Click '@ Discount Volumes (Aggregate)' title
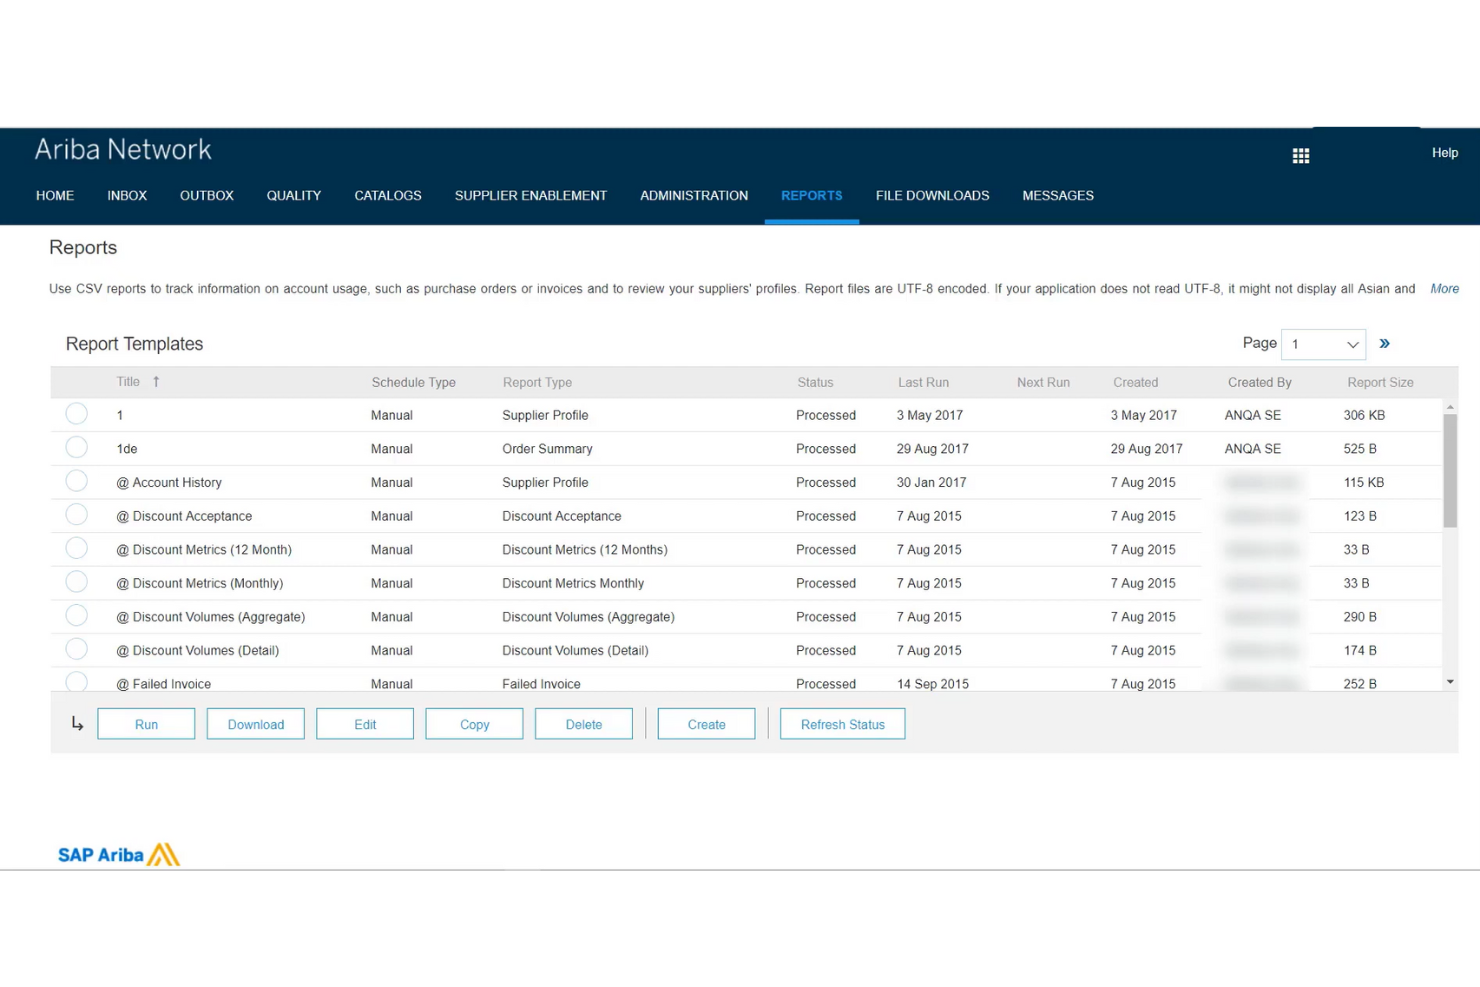1480x987 pixels. pos(211,617)
